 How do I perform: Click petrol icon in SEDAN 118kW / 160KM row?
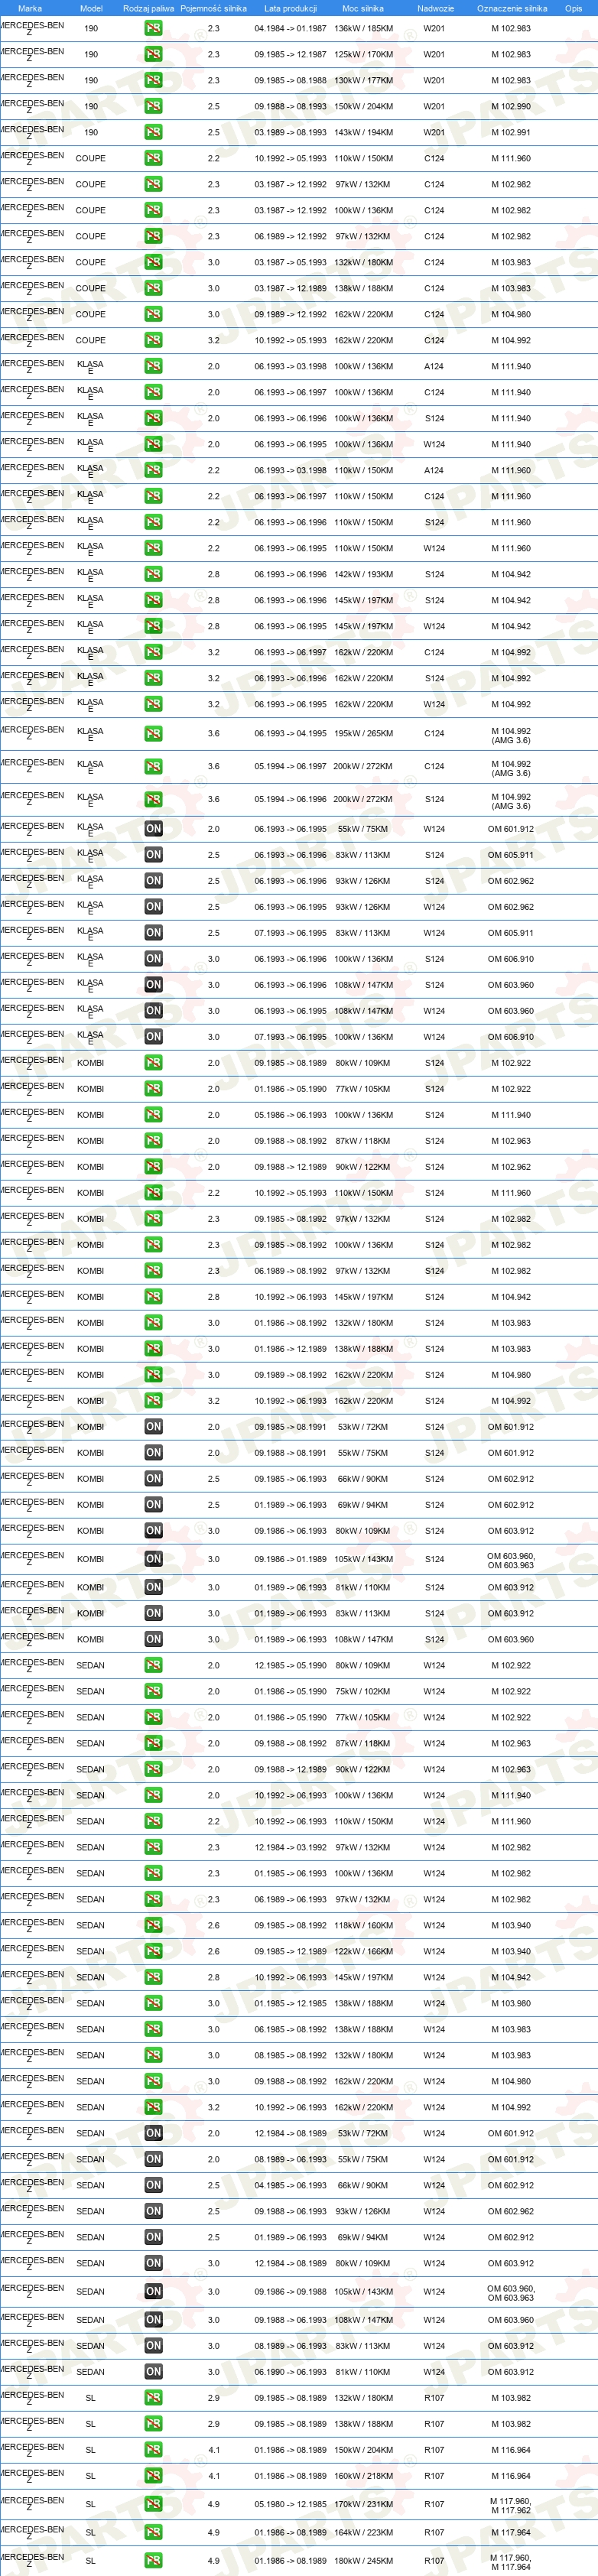(x=153, y=1925)
